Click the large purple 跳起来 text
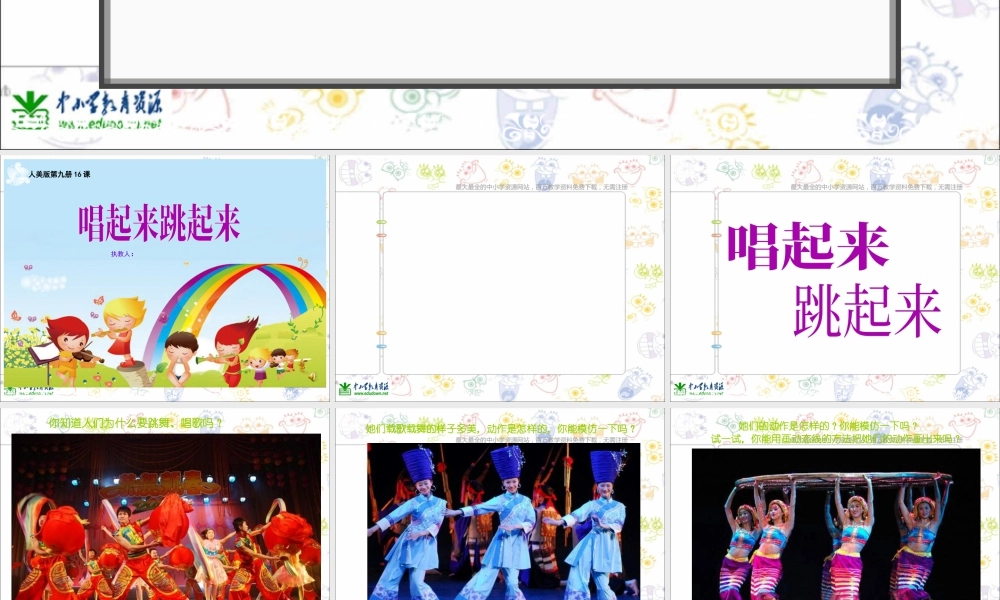Screen dimensions: 1000x600 click(x=867, y=310)
